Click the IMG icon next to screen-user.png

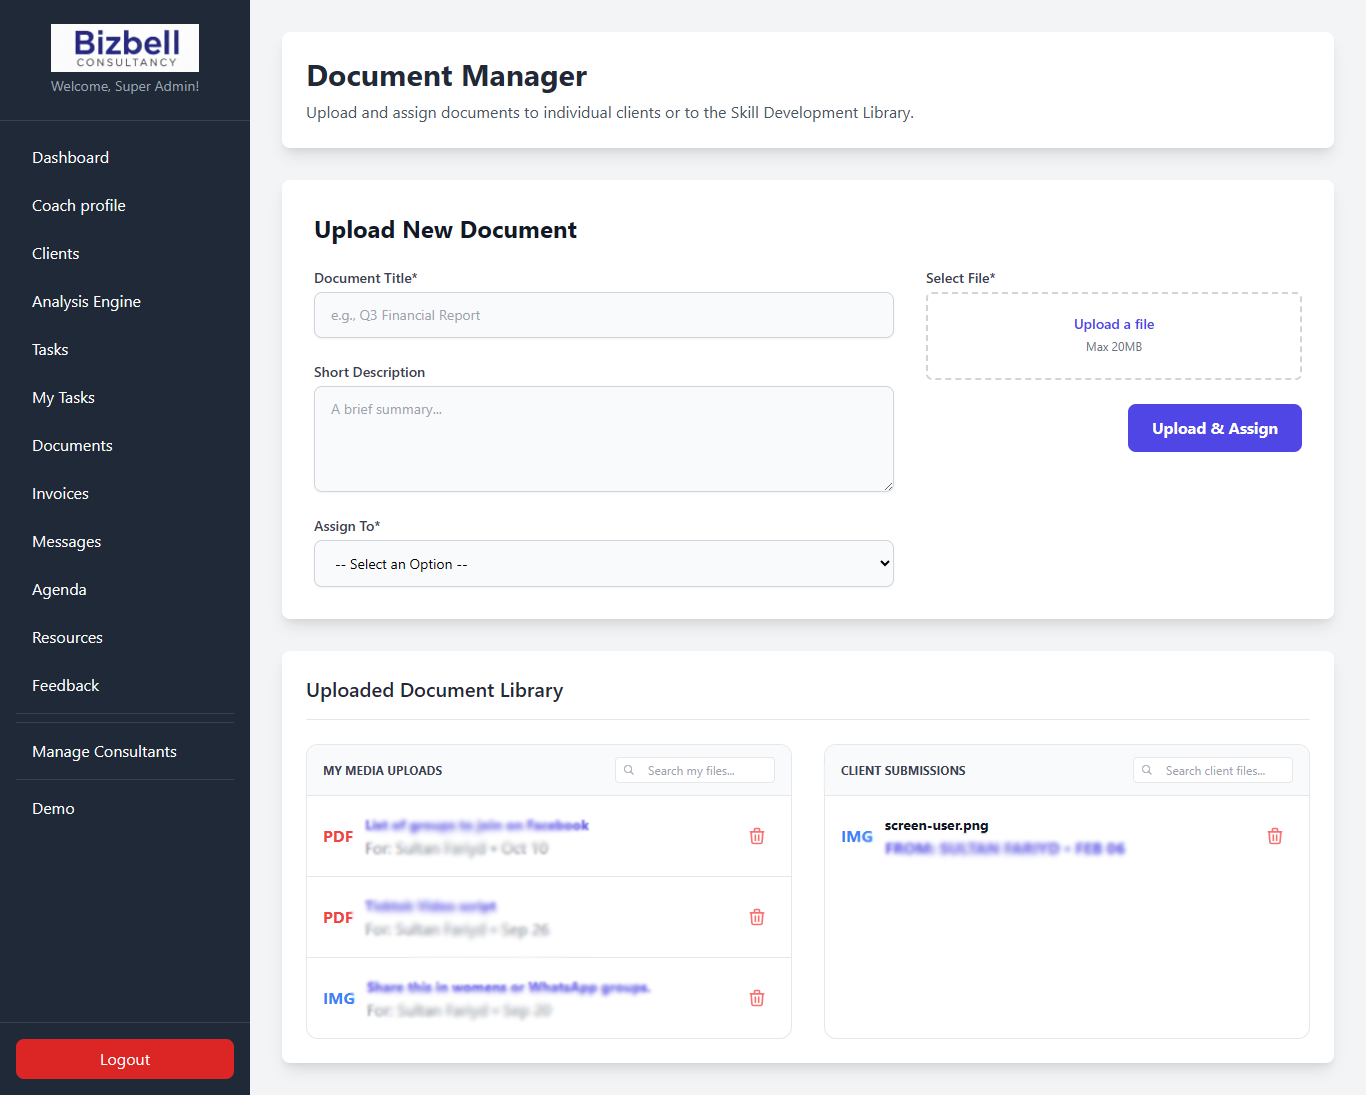click(x=857, y=835)
